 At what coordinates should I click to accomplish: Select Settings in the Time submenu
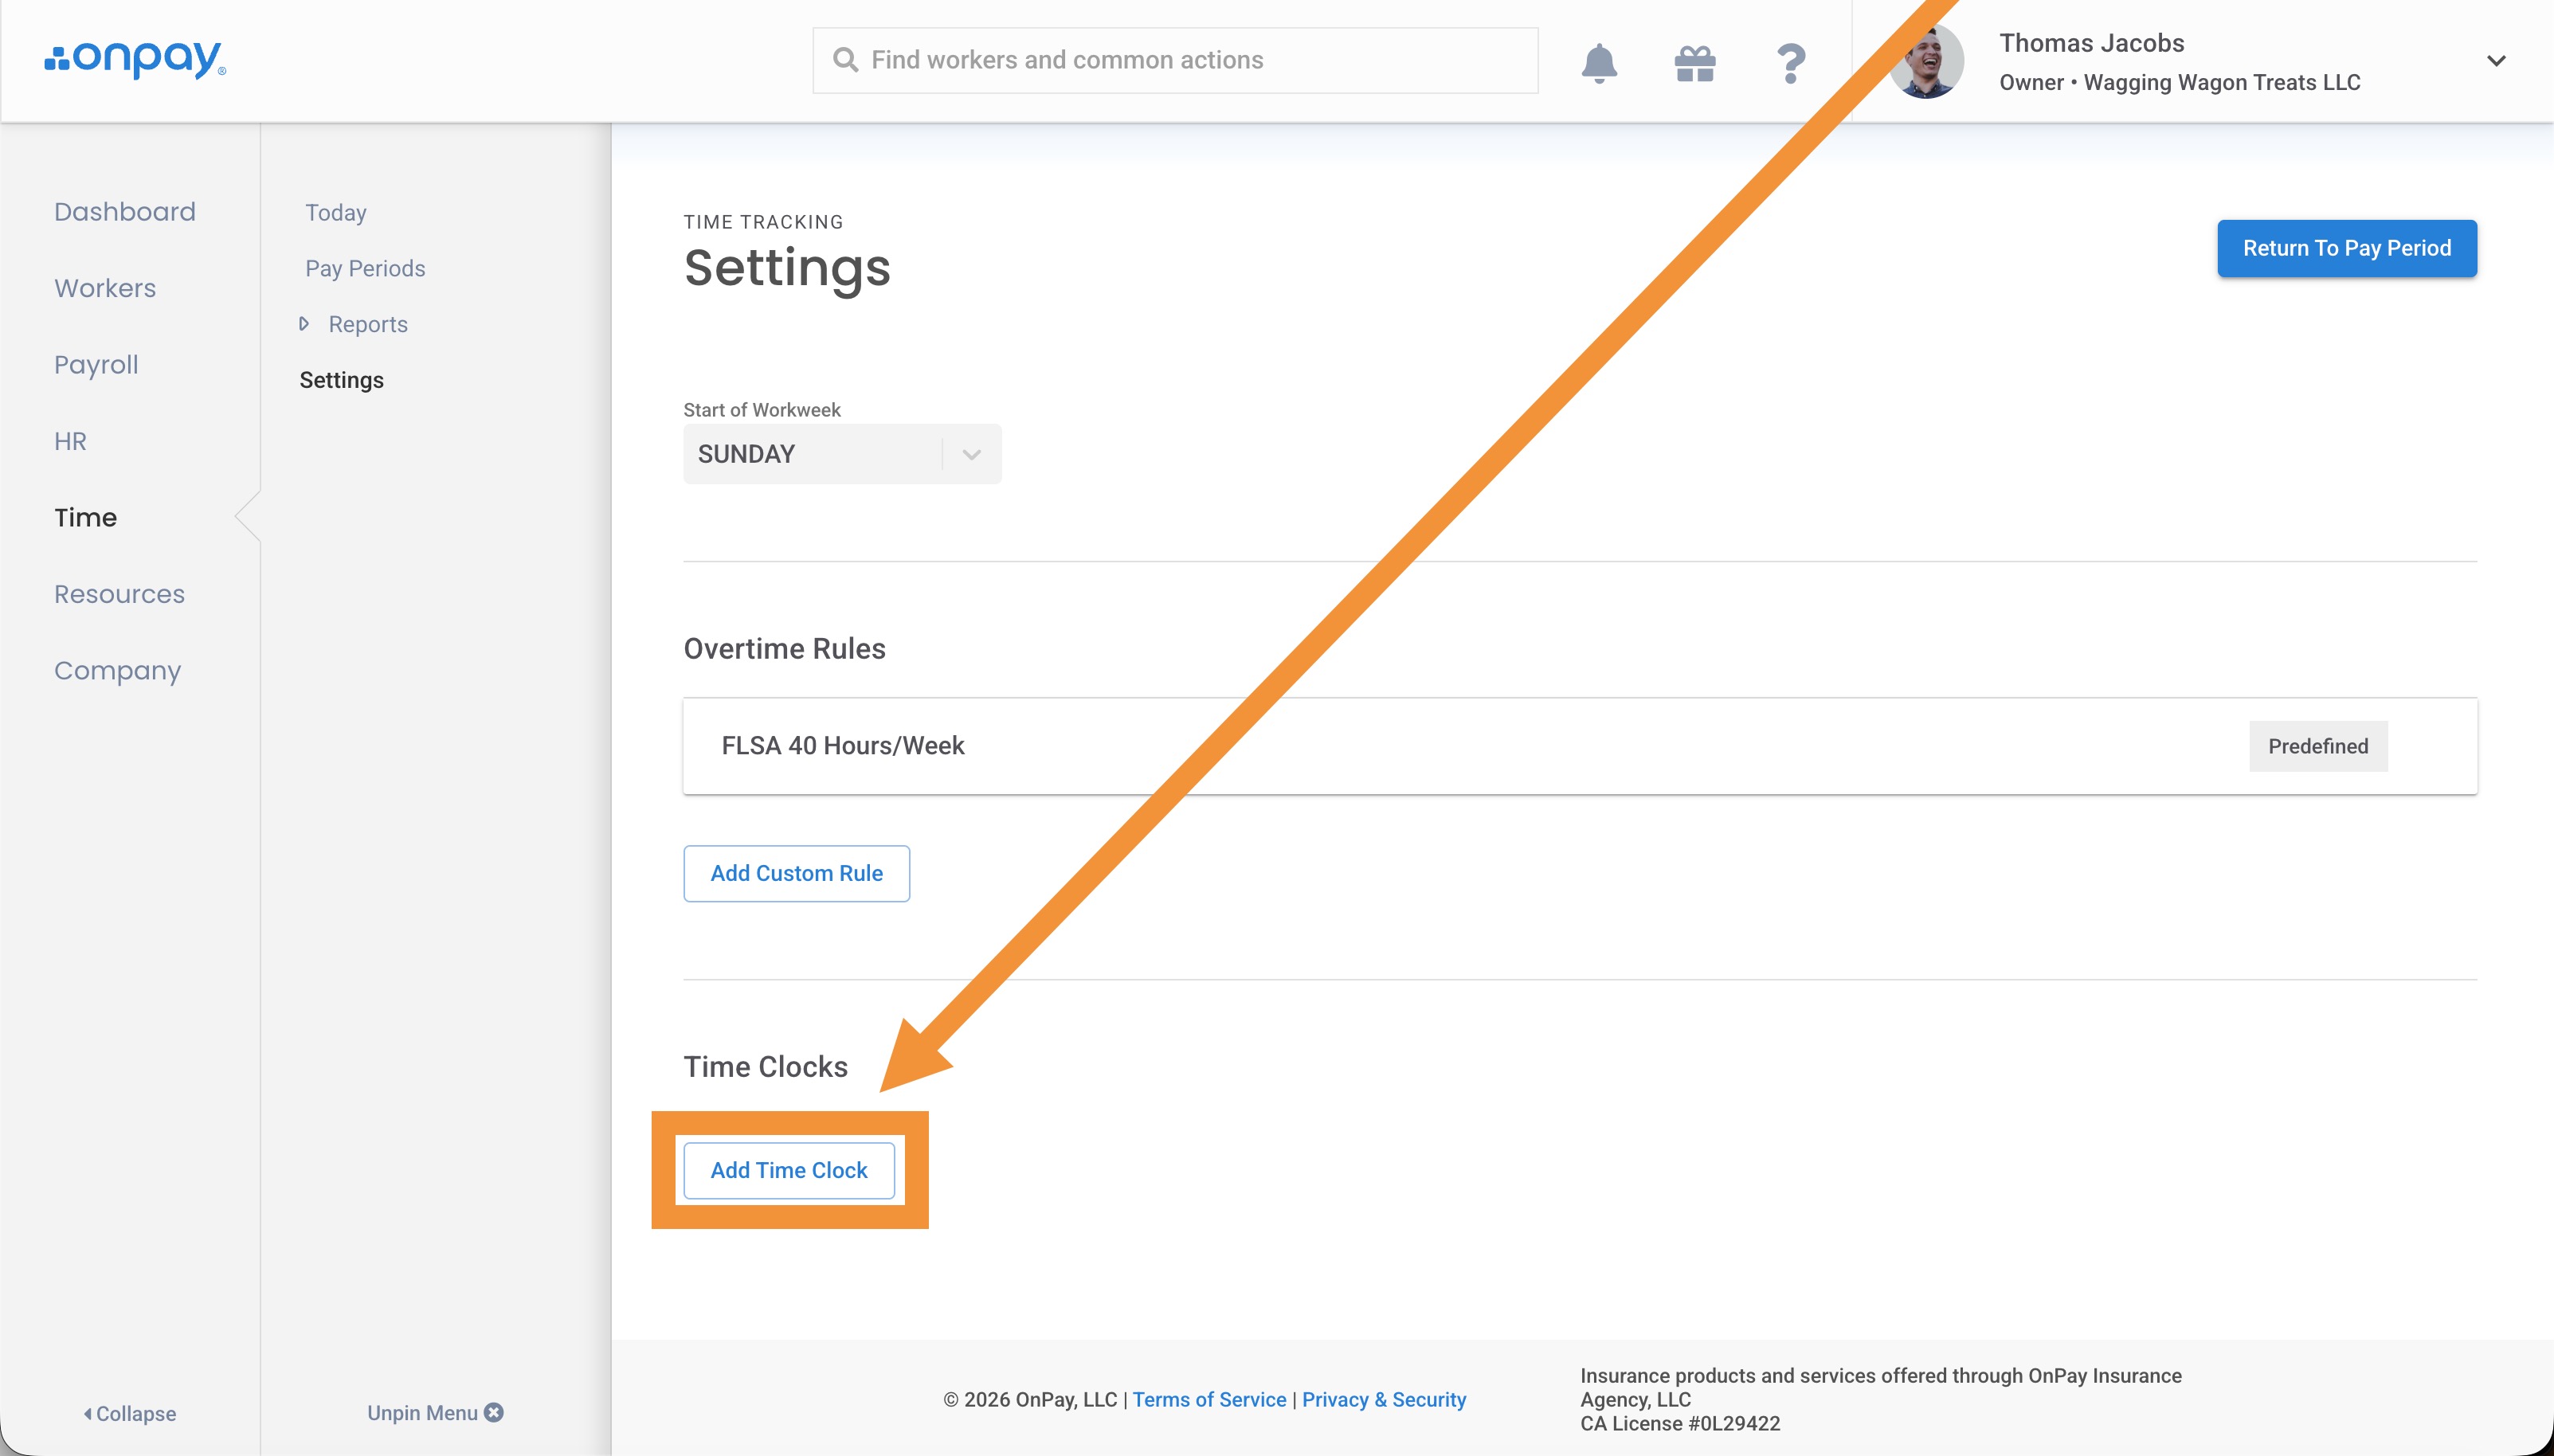tap(341, 380)
